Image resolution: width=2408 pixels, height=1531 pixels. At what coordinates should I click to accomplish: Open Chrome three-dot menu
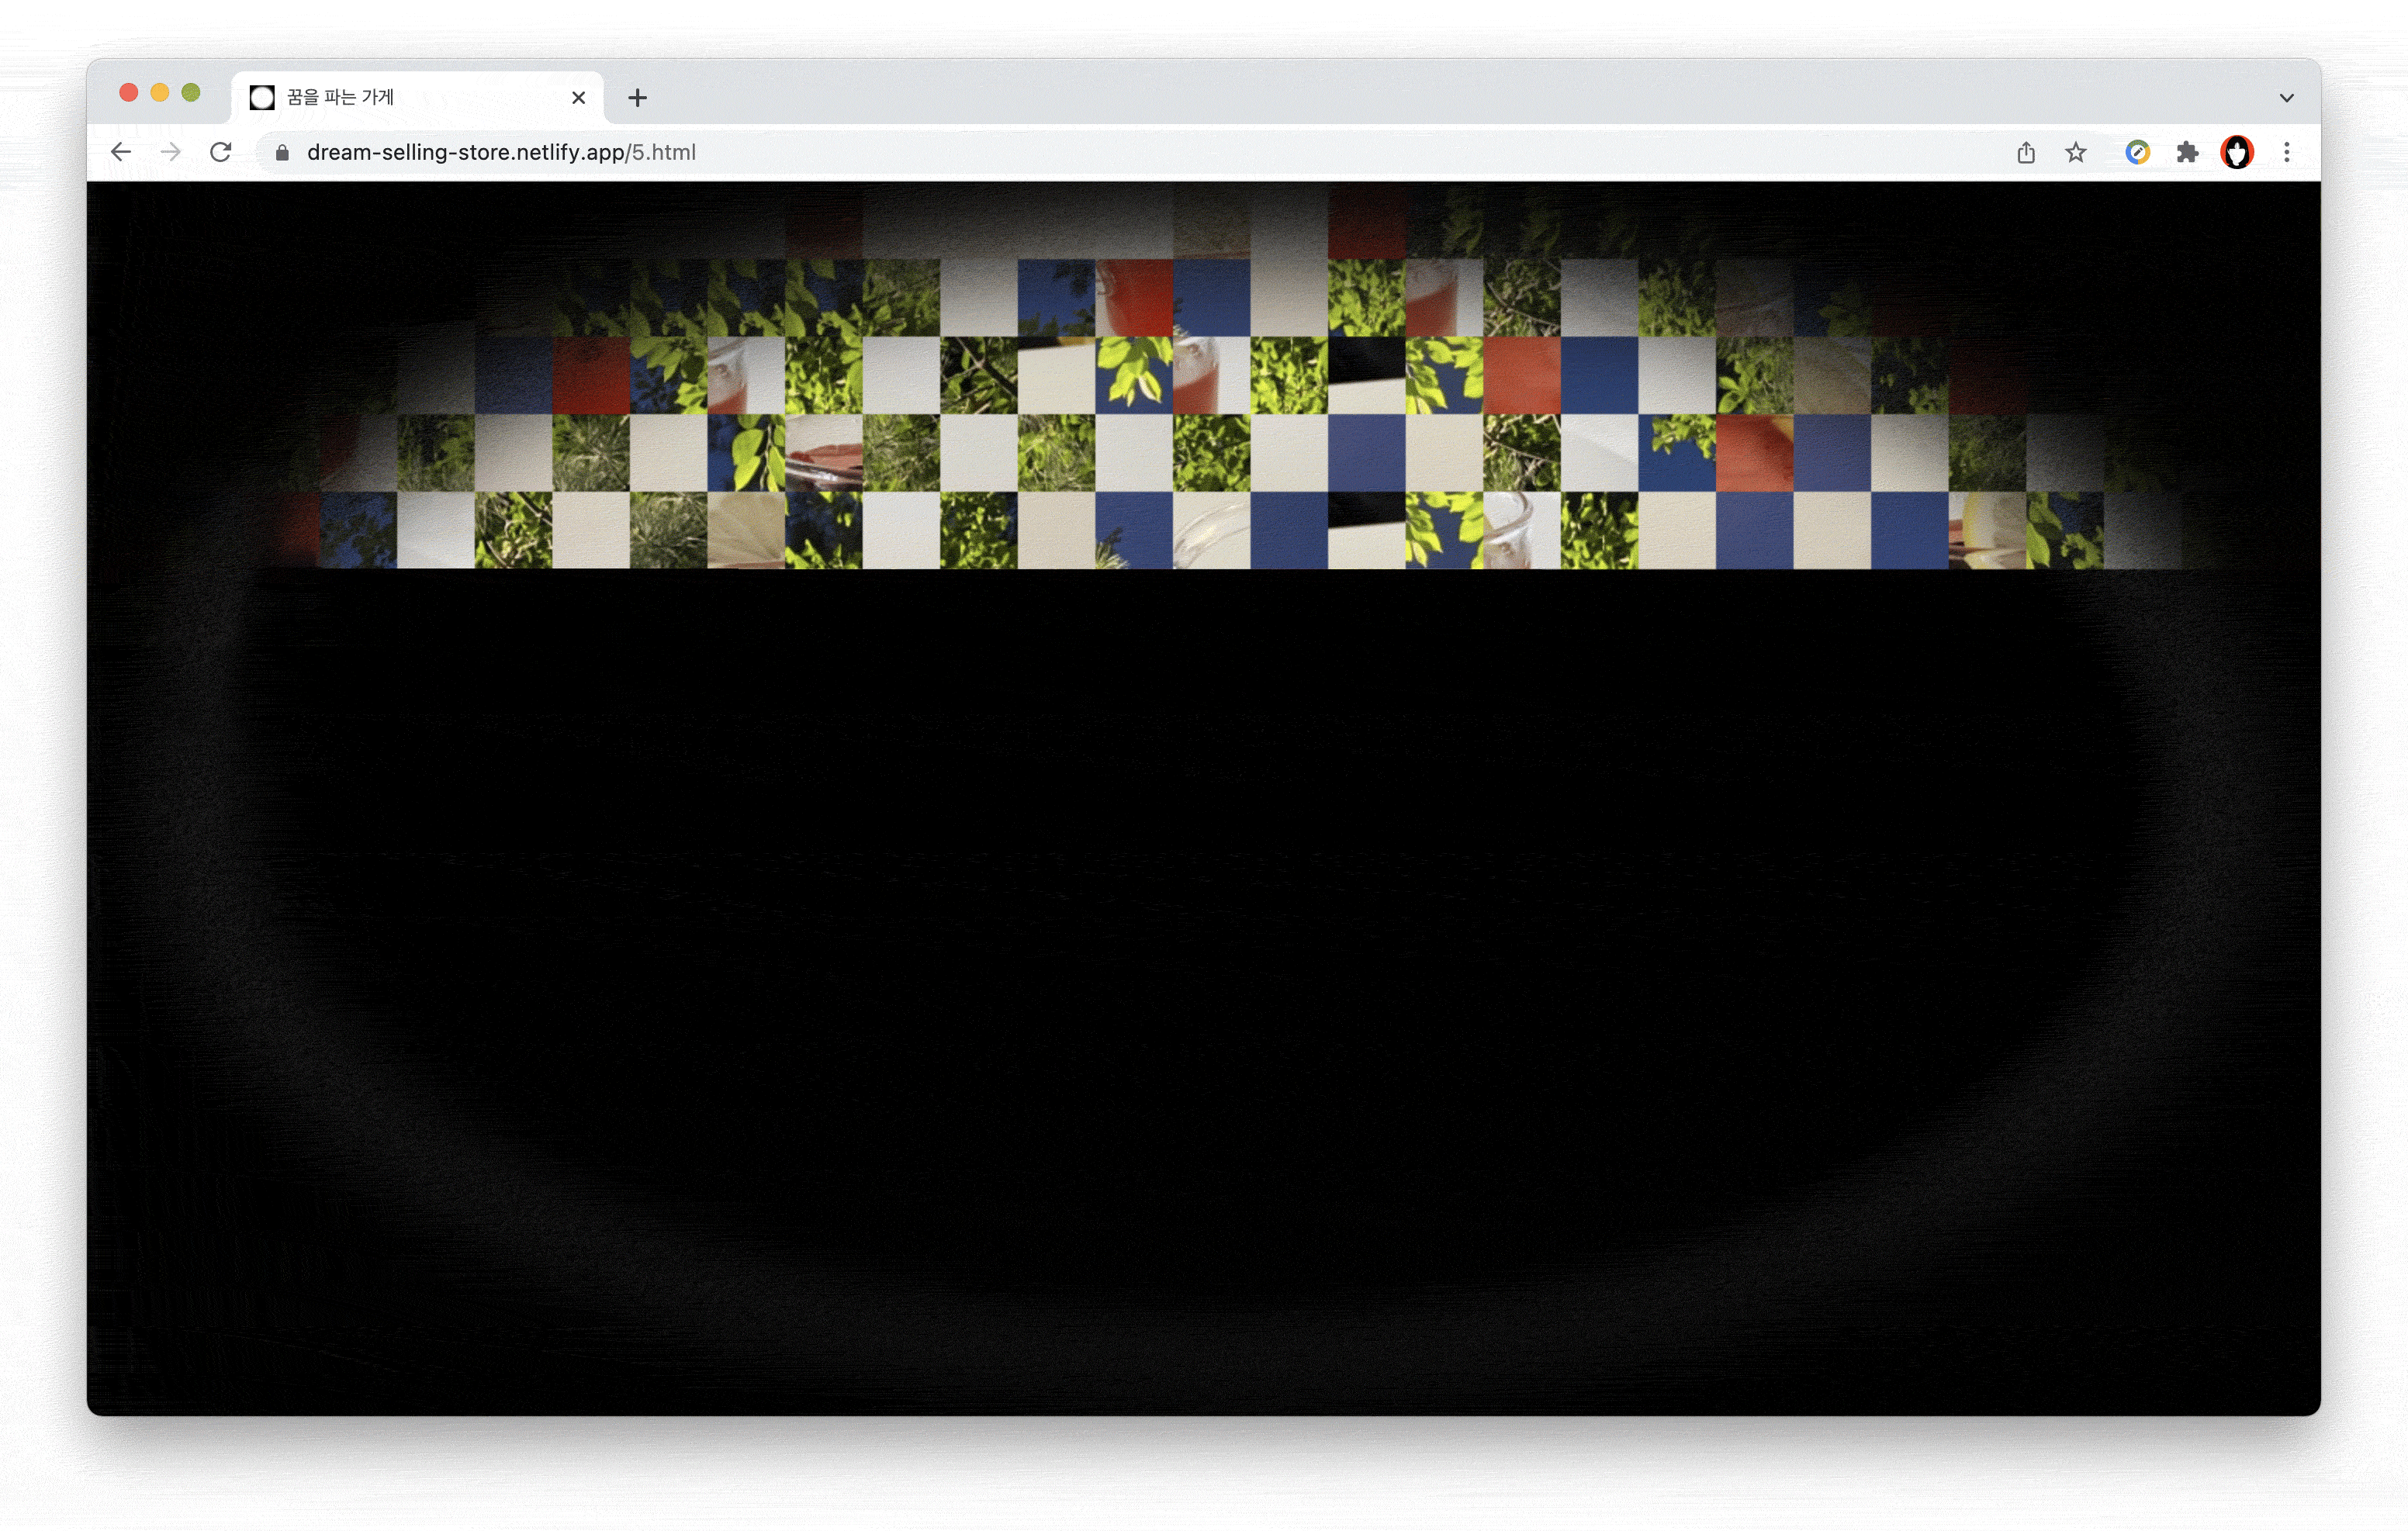click(2287, 152)
